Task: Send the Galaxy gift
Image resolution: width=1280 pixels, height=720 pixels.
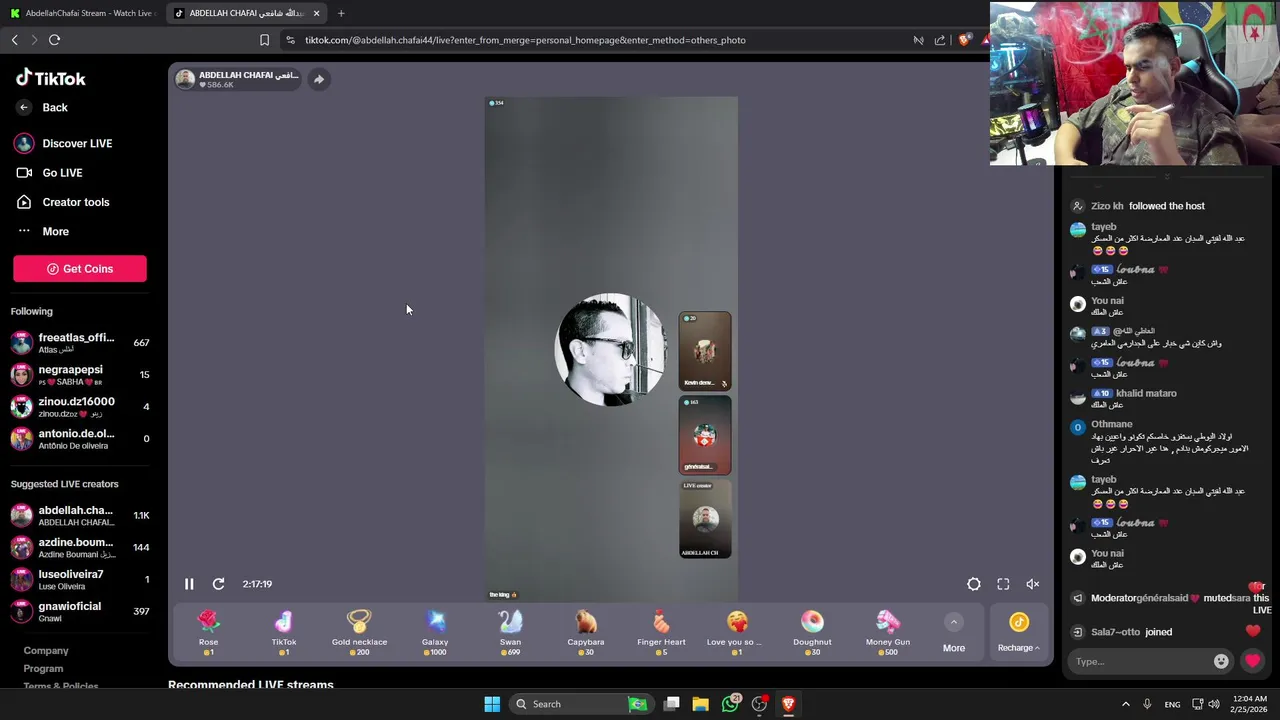Action: click(435, 633)
